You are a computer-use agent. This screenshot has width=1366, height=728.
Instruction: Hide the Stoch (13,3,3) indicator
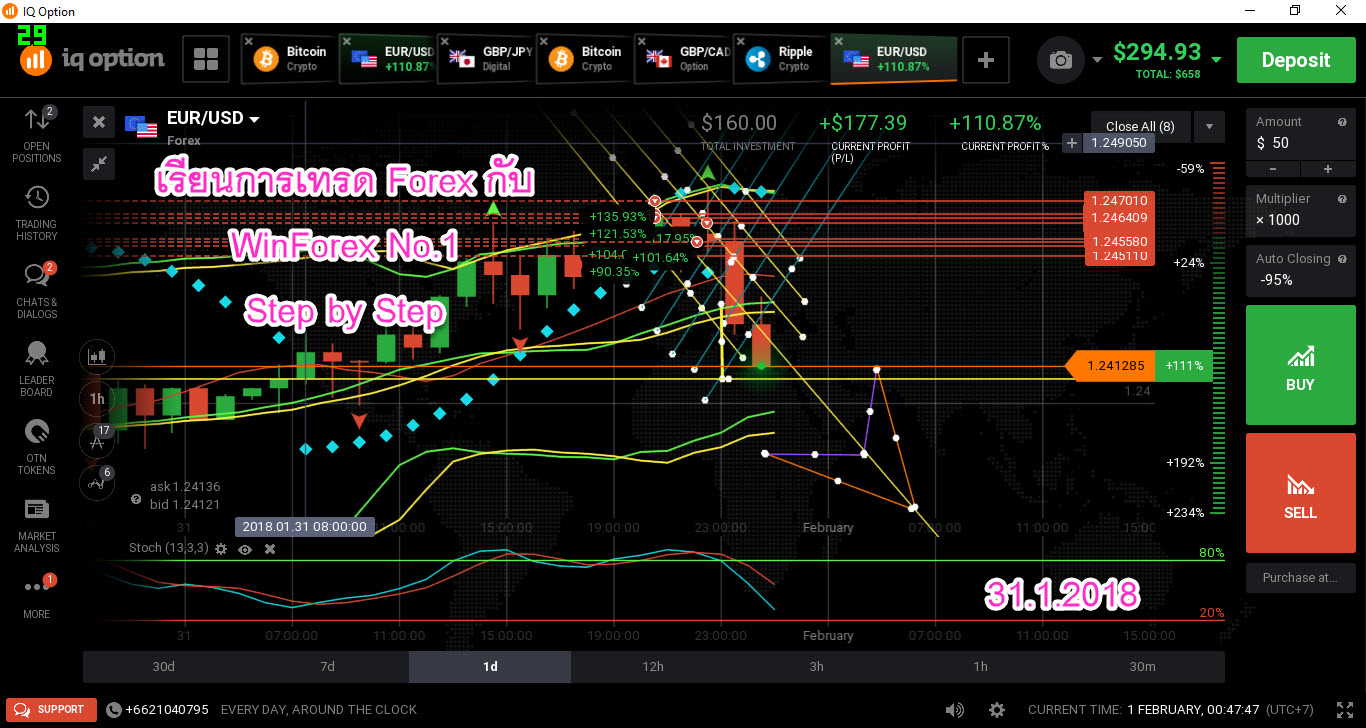point(244,548)
